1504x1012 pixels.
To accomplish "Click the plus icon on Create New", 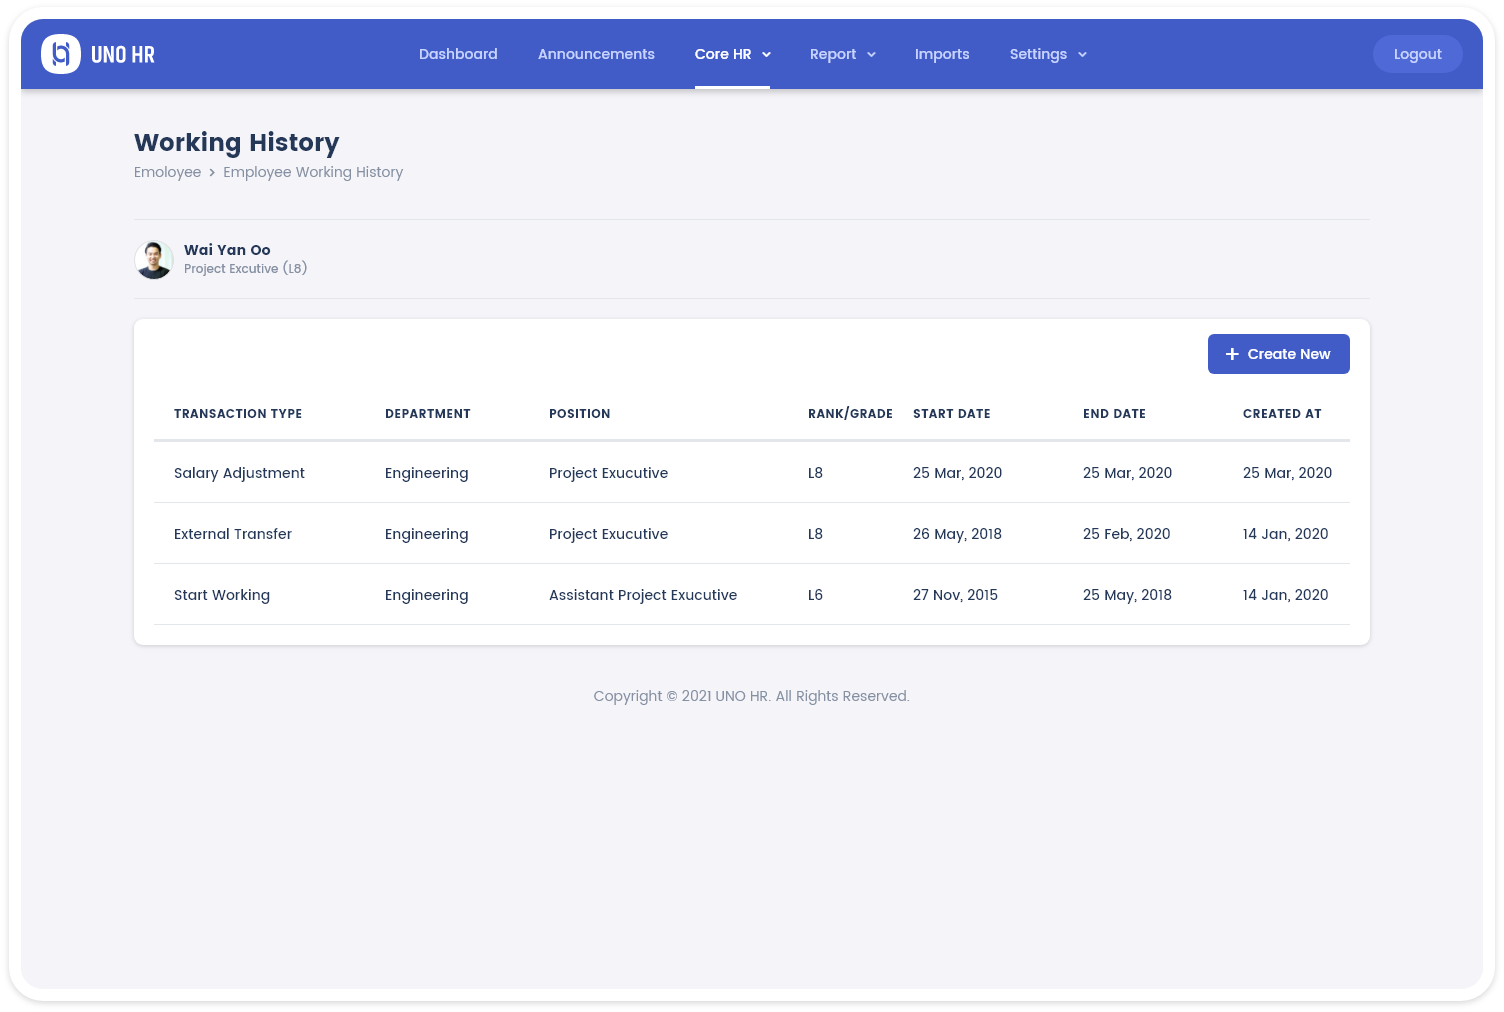I will (x=1232, y=354).
